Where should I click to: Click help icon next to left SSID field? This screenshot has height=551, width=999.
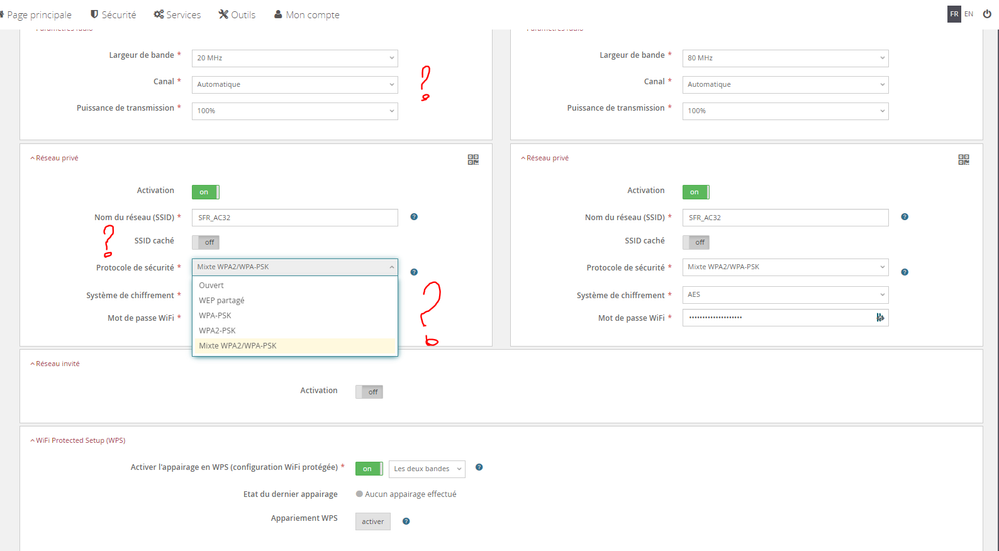point(414,217)
